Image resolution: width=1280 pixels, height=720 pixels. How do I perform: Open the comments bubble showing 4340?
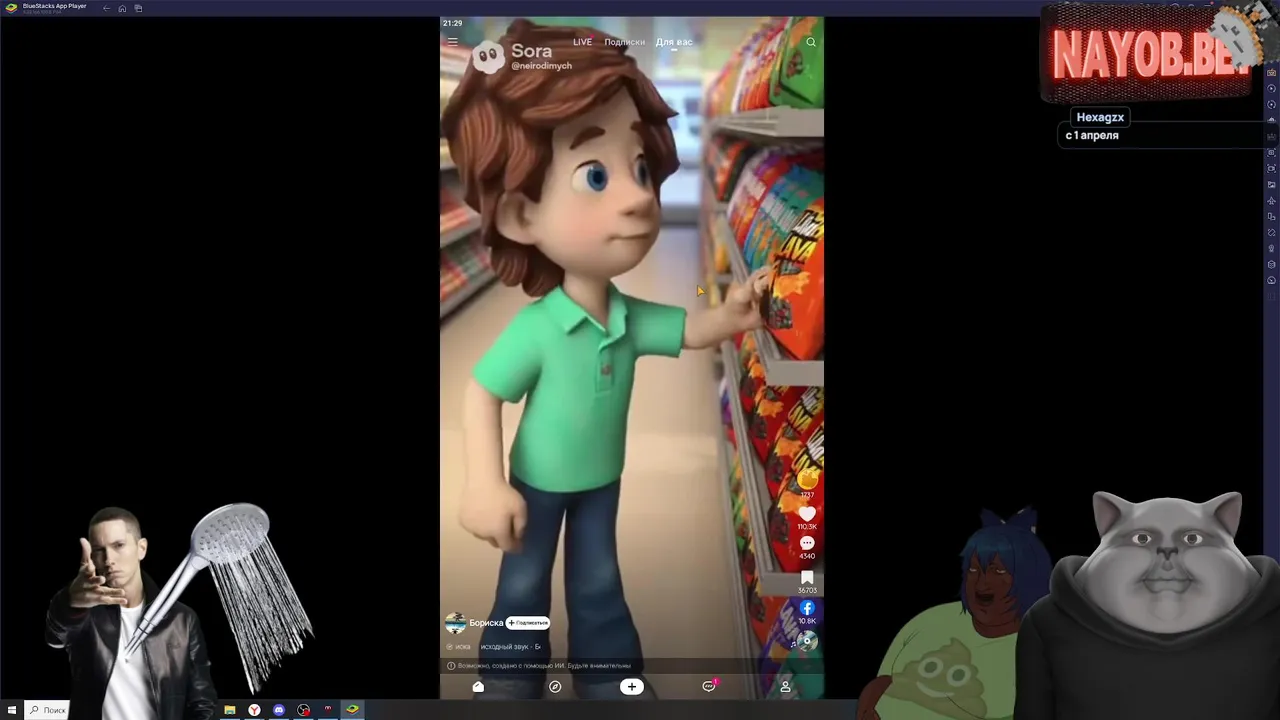807,543
